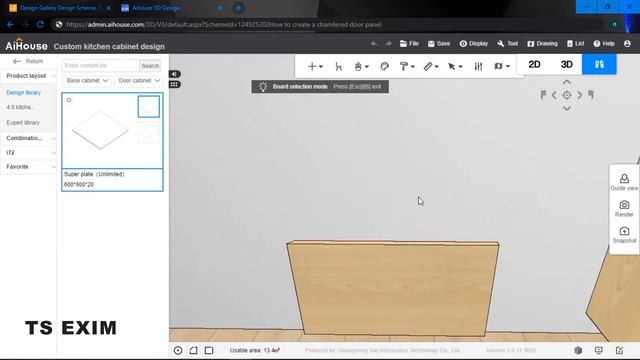Open the Door cabinet dropdown
The height and width of the screenshot is (360, 640).
(x=139, y=80)
